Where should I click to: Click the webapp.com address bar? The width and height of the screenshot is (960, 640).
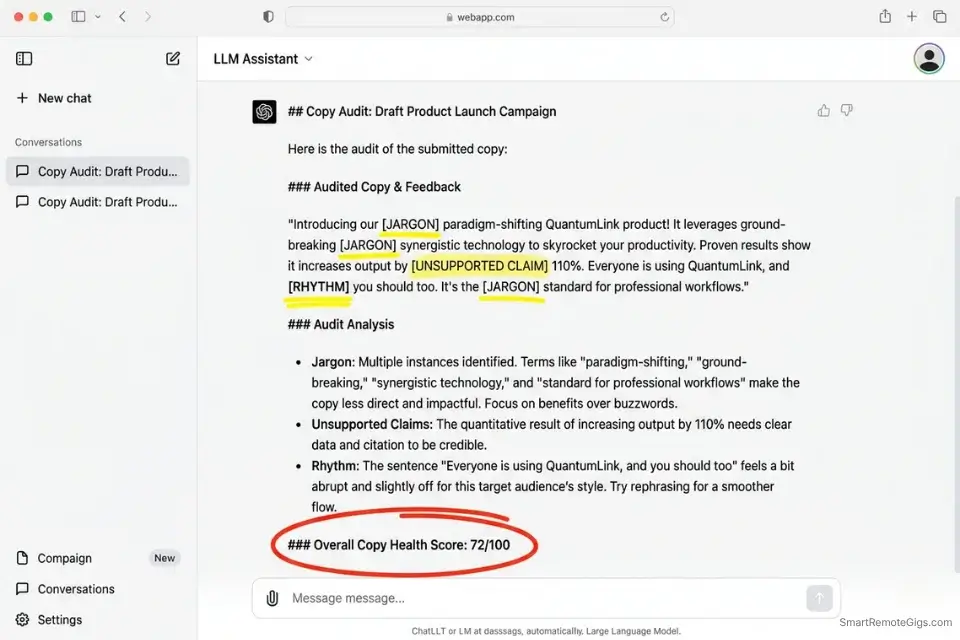pos(479,17)
